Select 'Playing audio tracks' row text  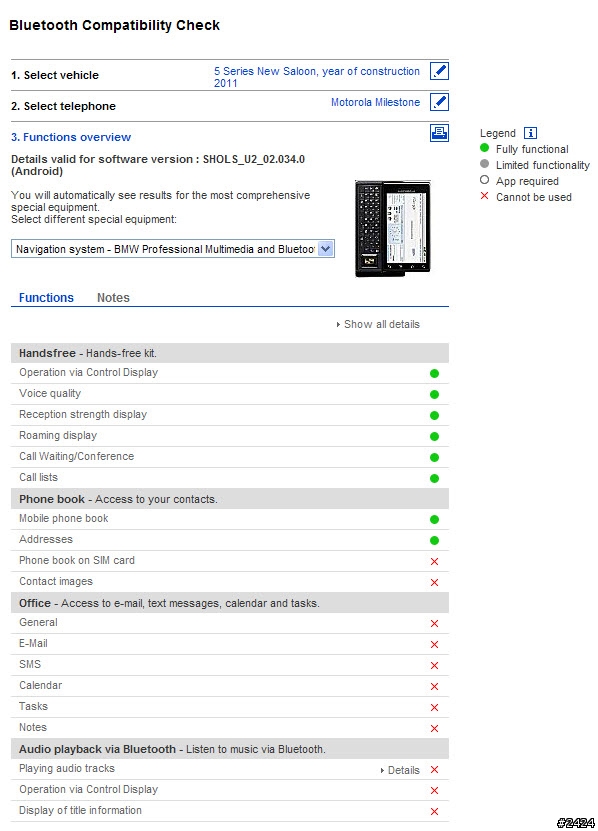[x=67, y=768]
